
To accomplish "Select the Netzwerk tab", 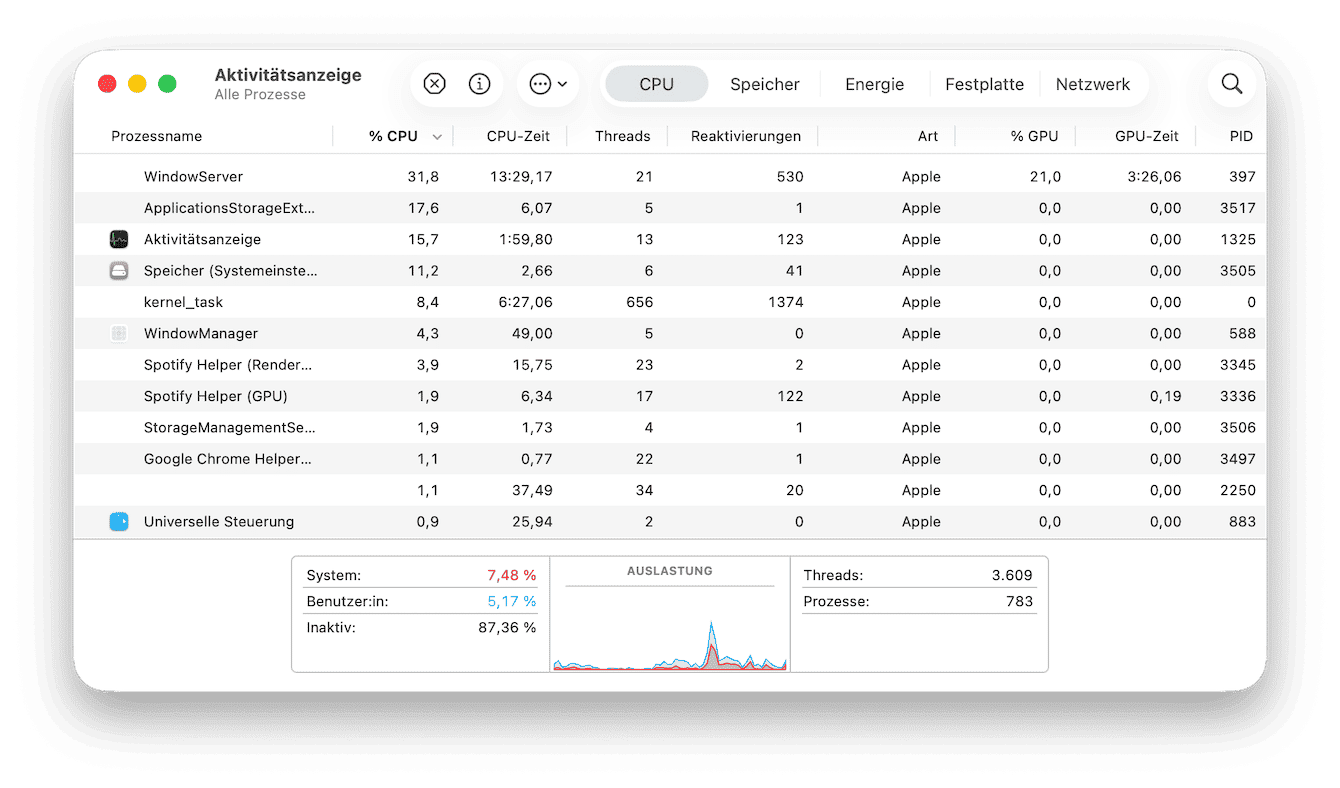I will click(x=1092, y=84).
